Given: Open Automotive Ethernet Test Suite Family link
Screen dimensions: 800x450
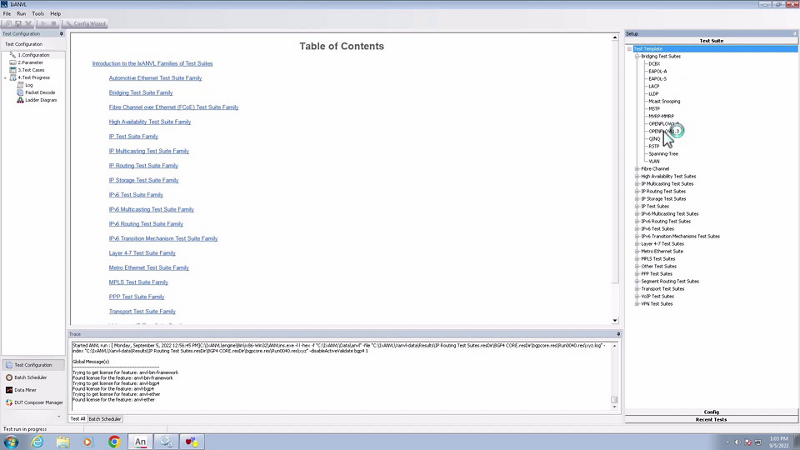Looking at the screenshot, I should point(155,78).
